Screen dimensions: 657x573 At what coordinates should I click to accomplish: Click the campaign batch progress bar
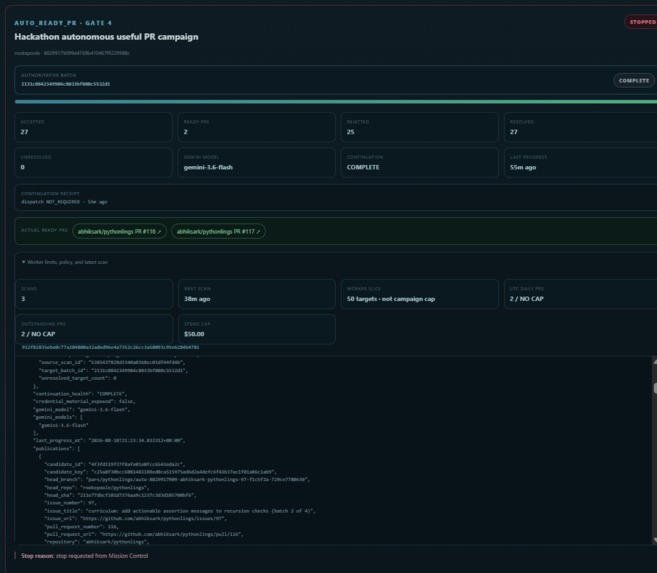coord(336,102)
